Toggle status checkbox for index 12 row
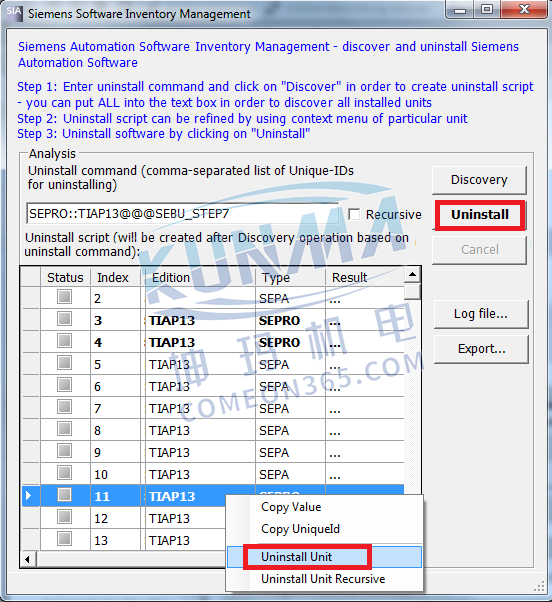 64,516
